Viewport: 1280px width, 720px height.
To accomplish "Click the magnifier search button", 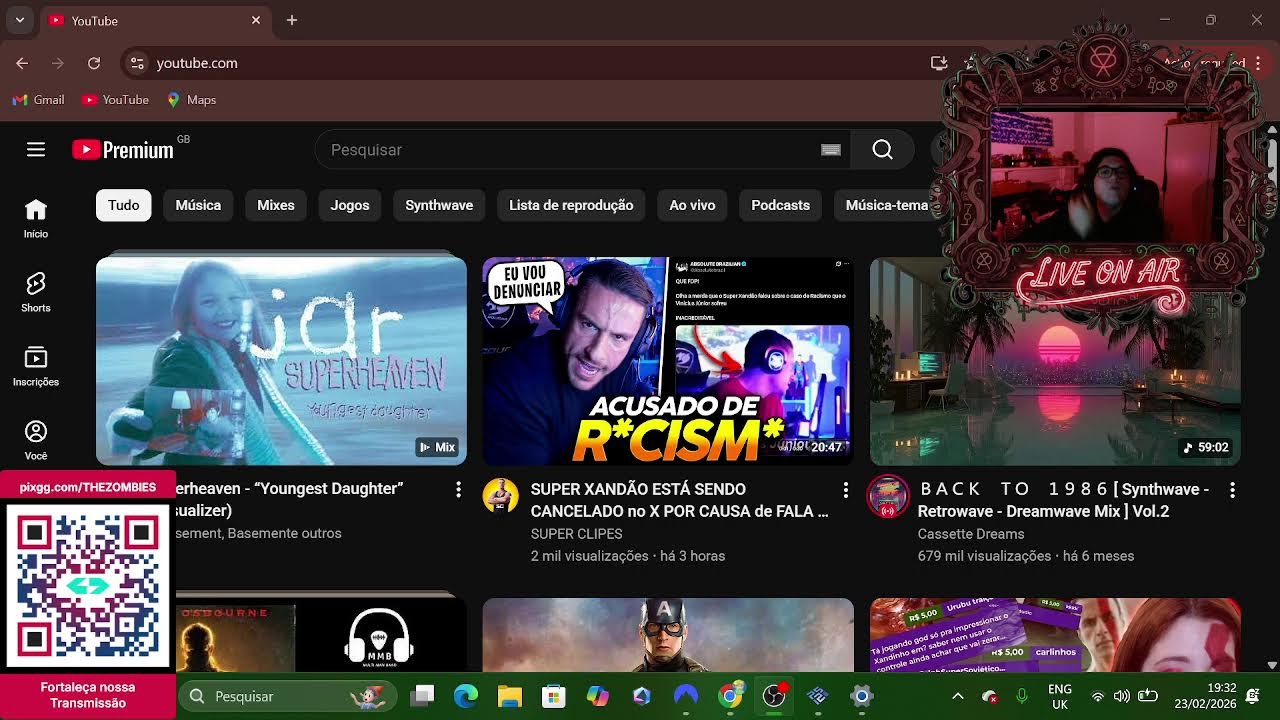I will (x=882, y=150).
